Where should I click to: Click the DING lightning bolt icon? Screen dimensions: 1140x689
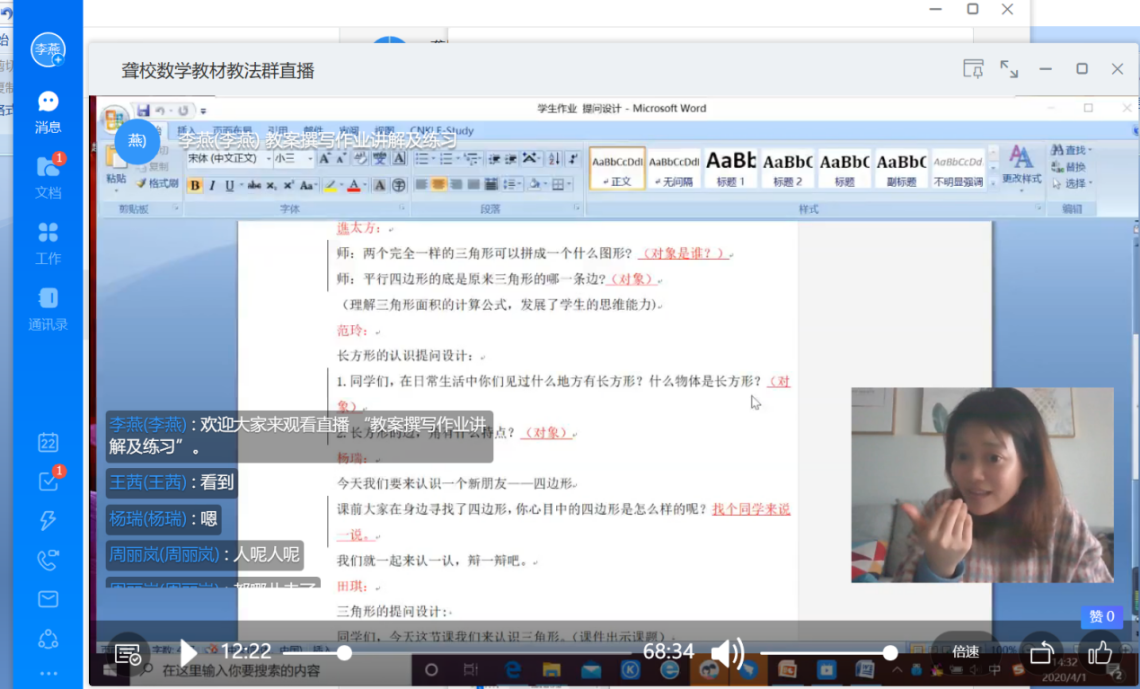pos(47,520)
